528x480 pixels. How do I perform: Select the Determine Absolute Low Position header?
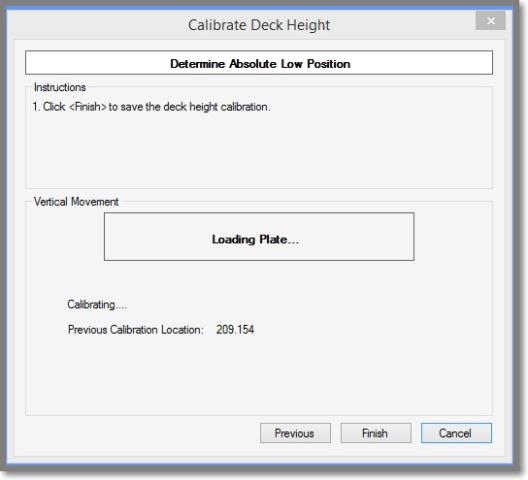coord(259,63)
